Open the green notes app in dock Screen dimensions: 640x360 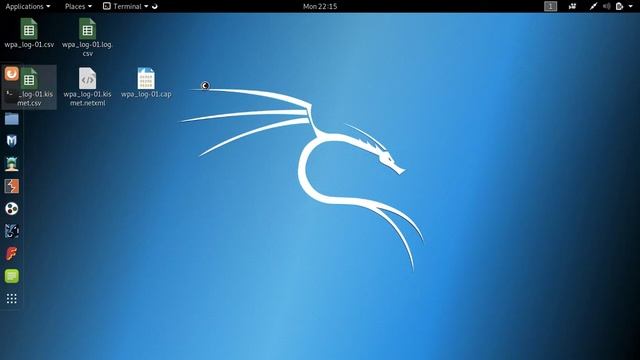(x=11, y=276)
